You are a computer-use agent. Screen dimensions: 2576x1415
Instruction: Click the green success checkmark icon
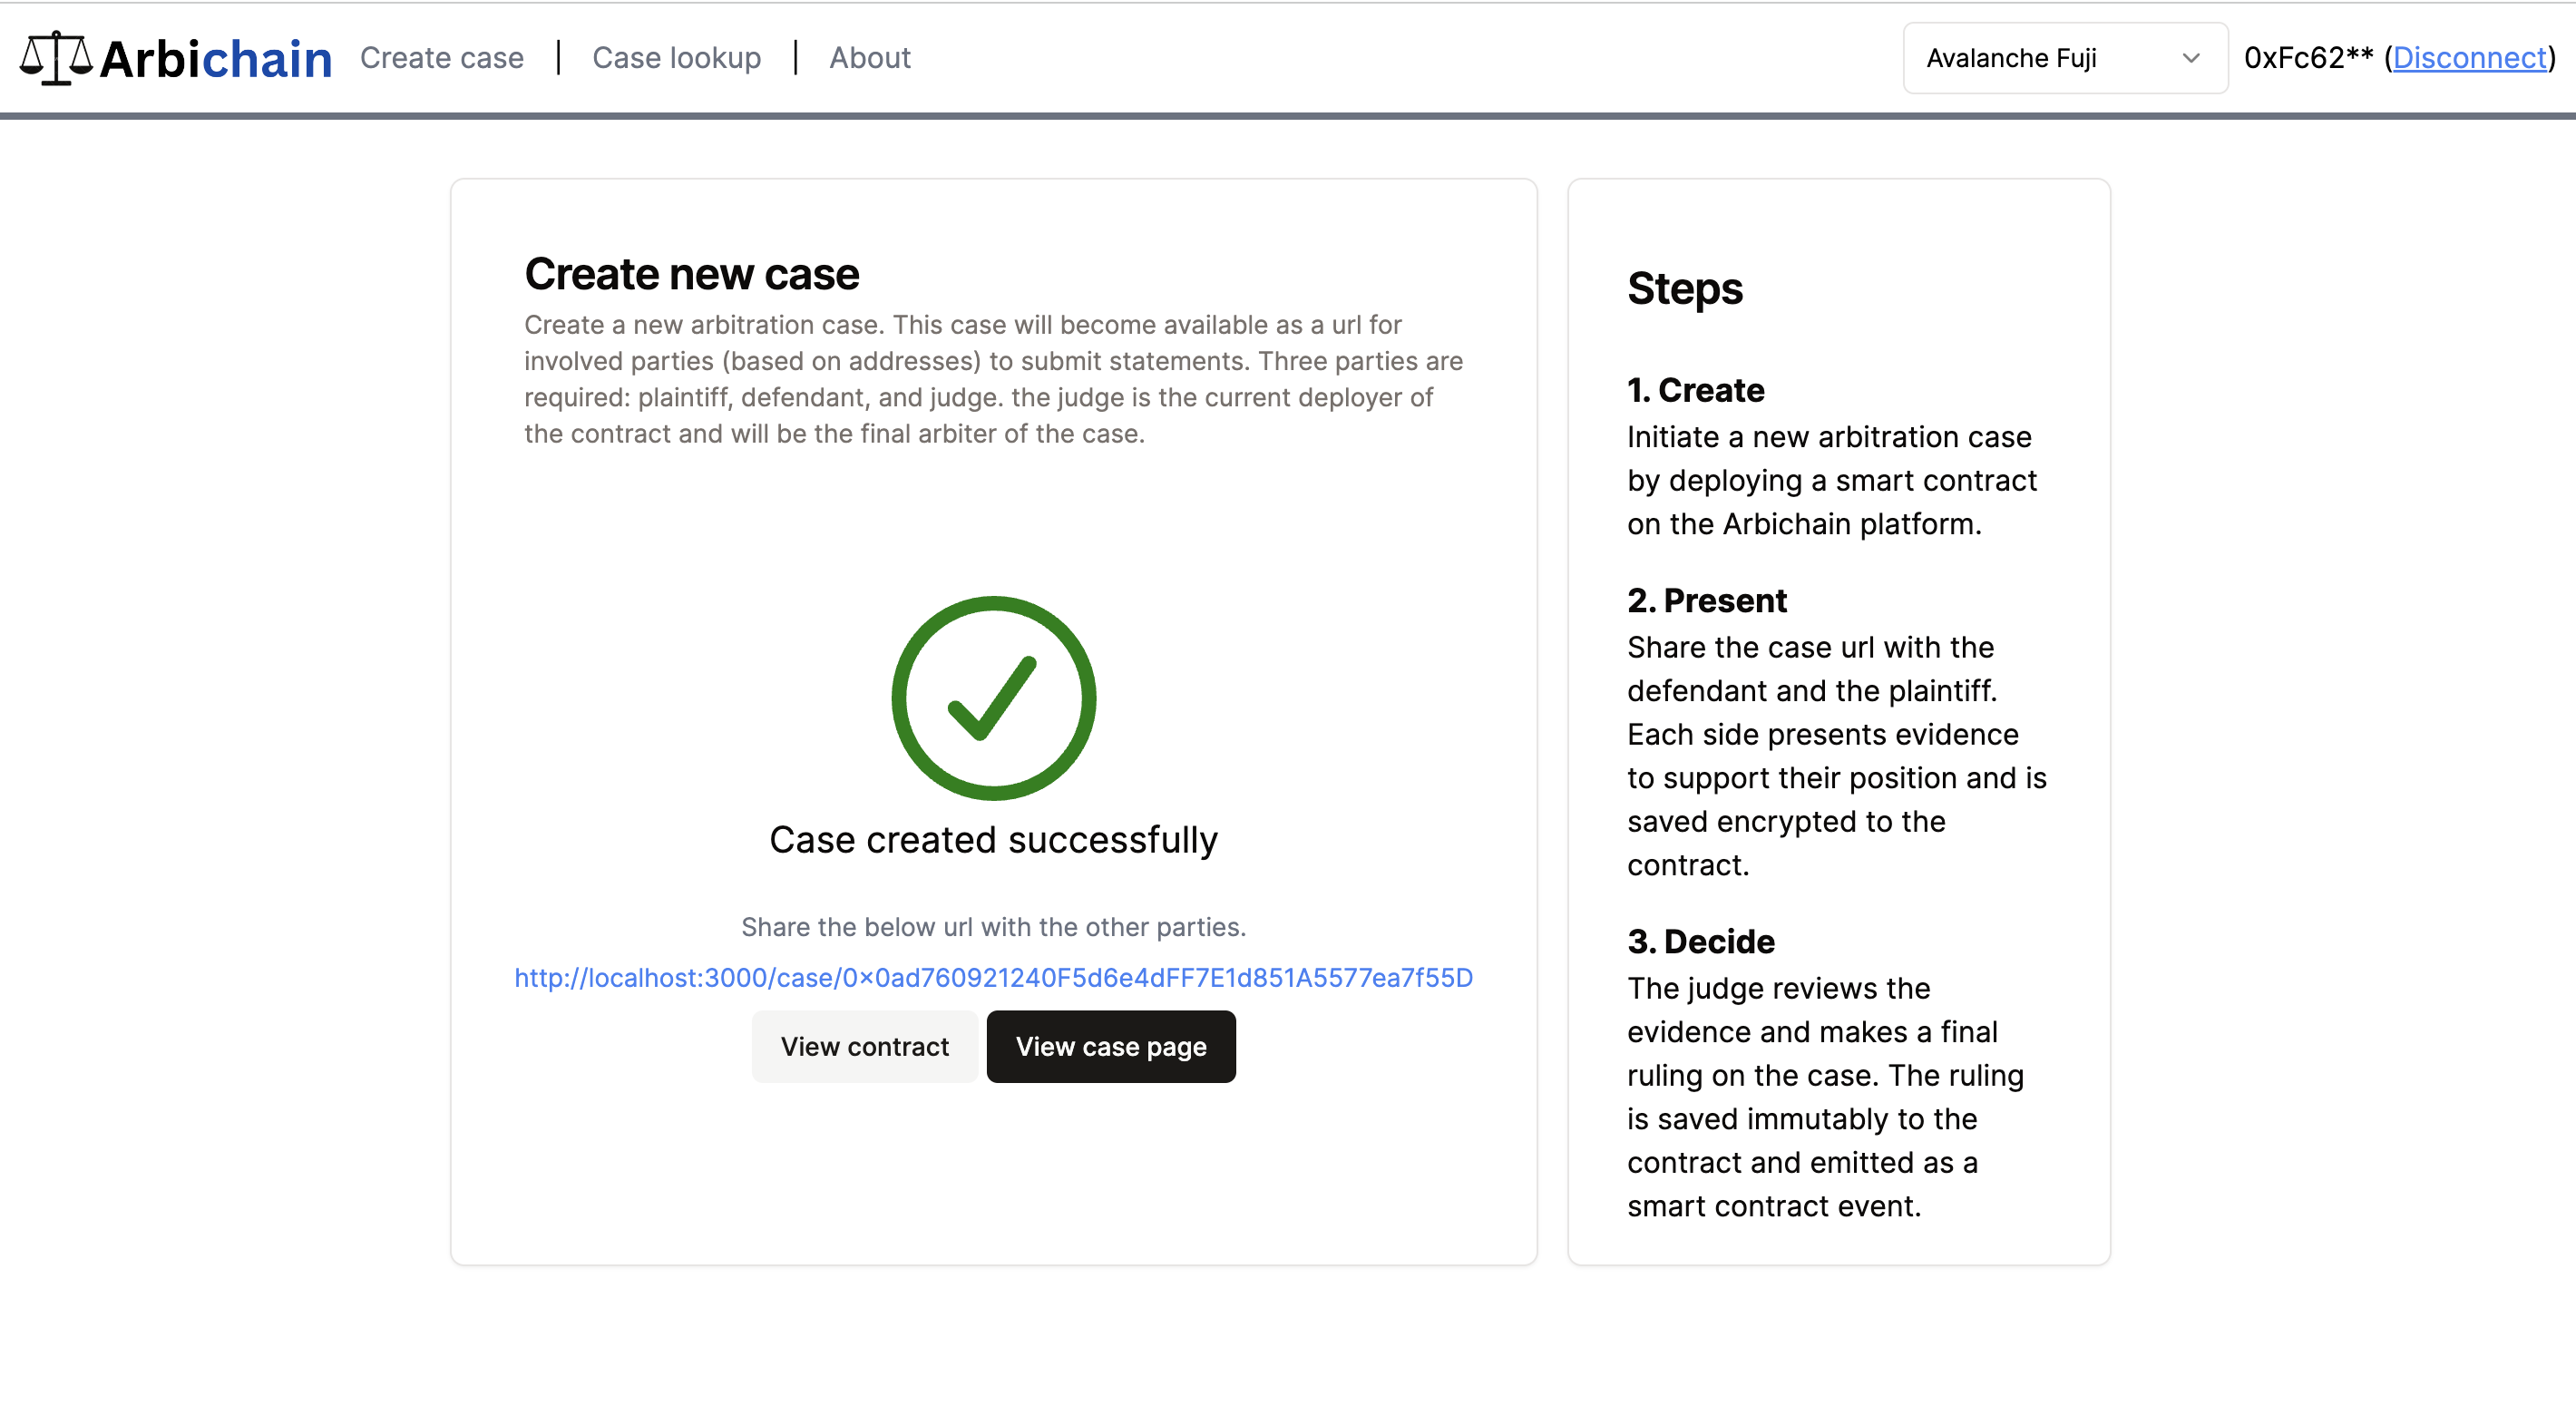[993, 698]
